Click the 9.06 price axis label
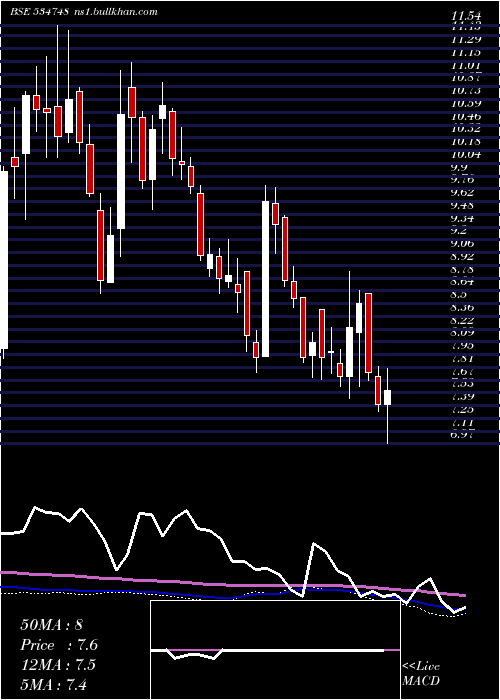This screenshot has width=500, height=700. point(462,244)
